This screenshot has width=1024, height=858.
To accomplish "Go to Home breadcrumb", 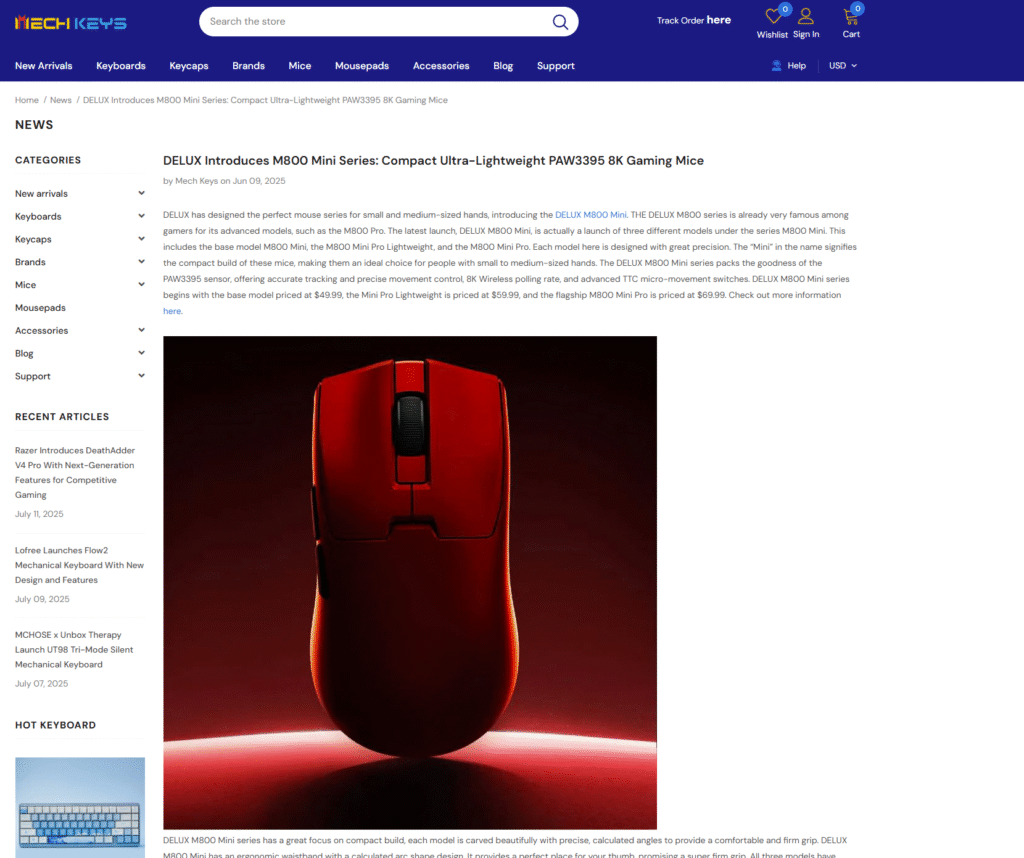I will 27,100.
